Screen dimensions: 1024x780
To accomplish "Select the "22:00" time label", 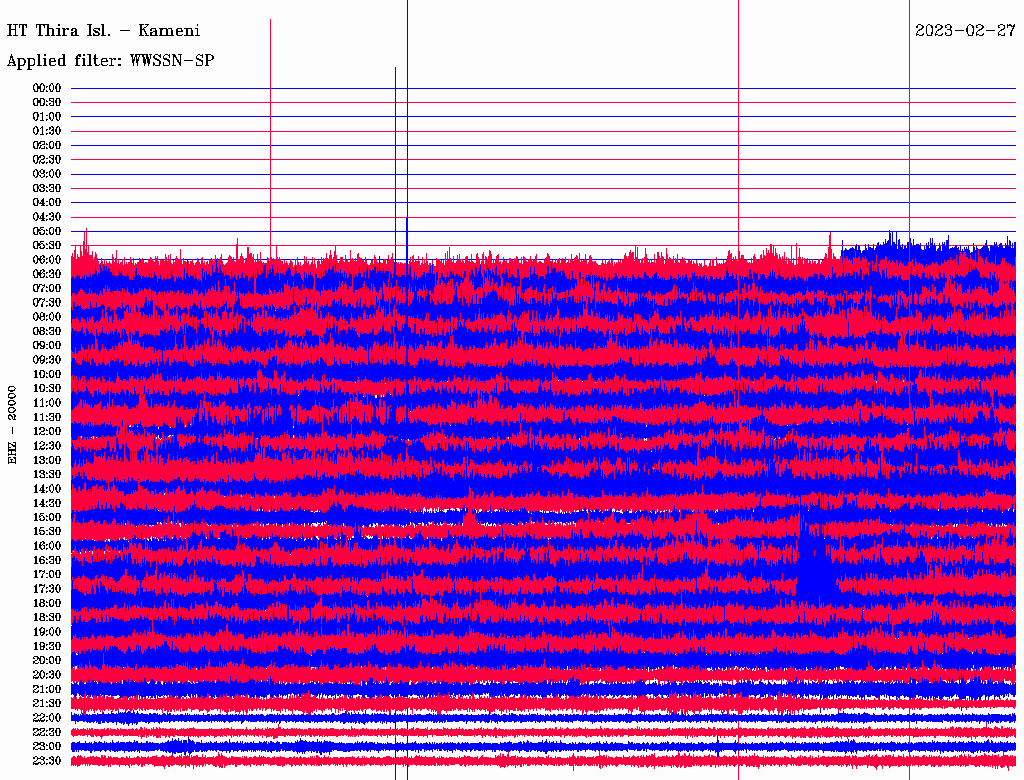I will (x=47, y=718).
